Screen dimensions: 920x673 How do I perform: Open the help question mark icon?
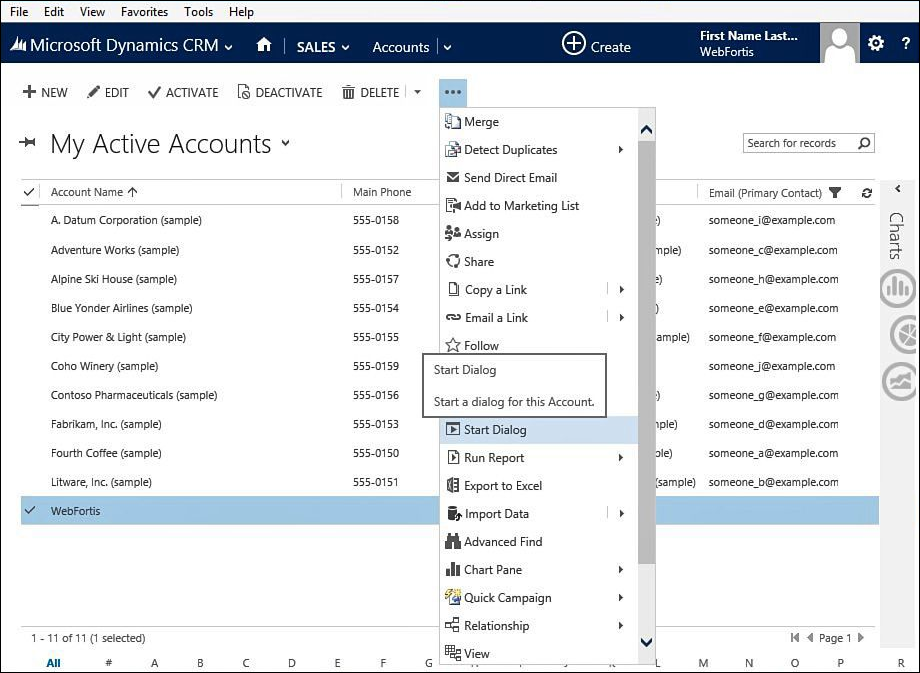point(905,43)
